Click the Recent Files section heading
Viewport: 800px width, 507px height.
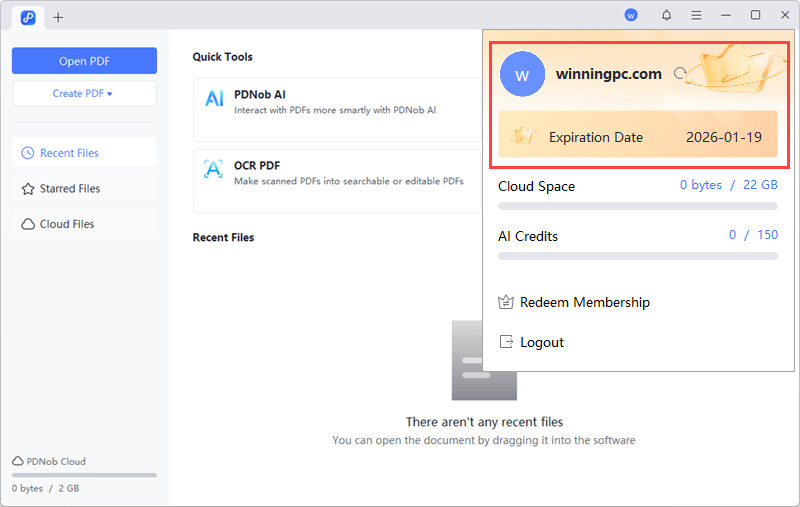[223, 237]
